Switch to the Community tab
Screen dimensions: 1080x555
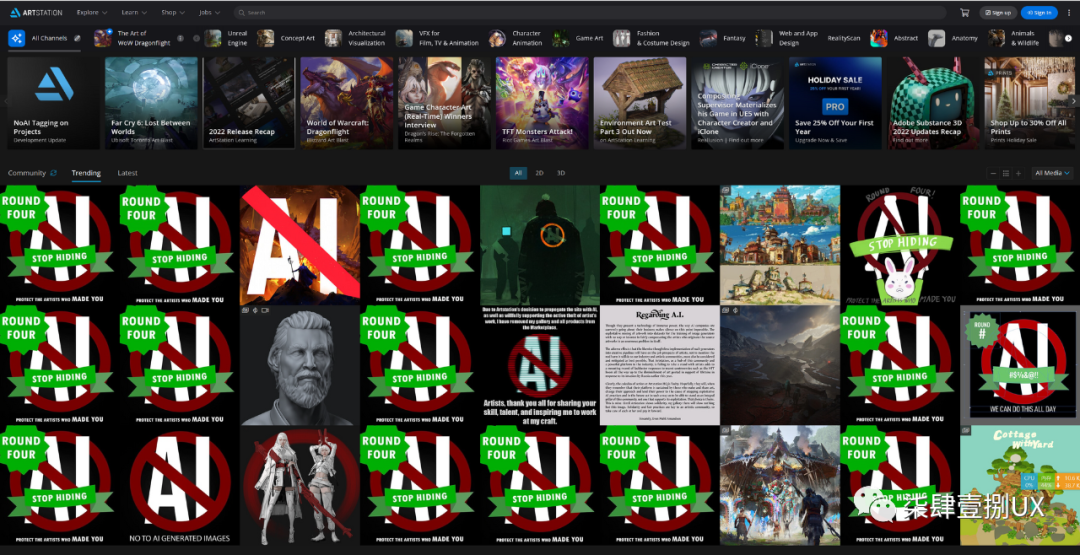[x=27, y=173]
